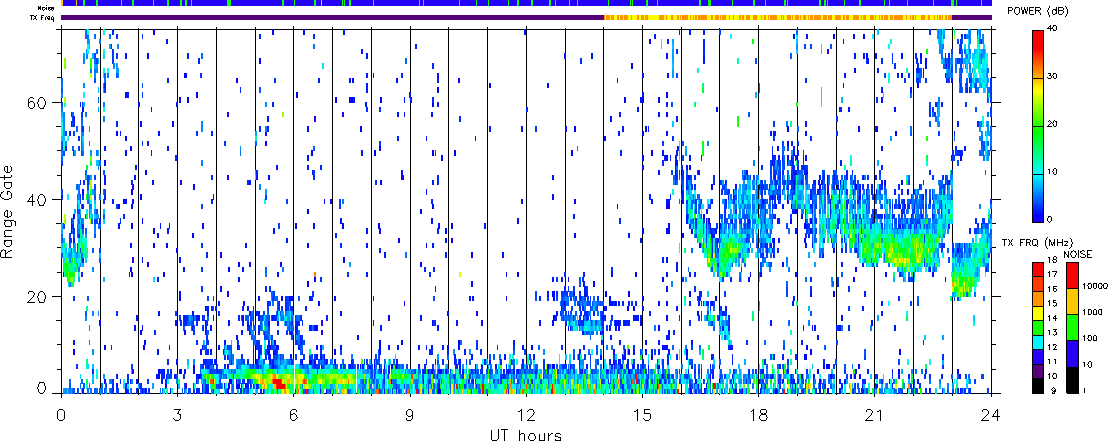Click the orange portion of the TX Freq strip
The image size is (1108, 441).
click(777, 18)
